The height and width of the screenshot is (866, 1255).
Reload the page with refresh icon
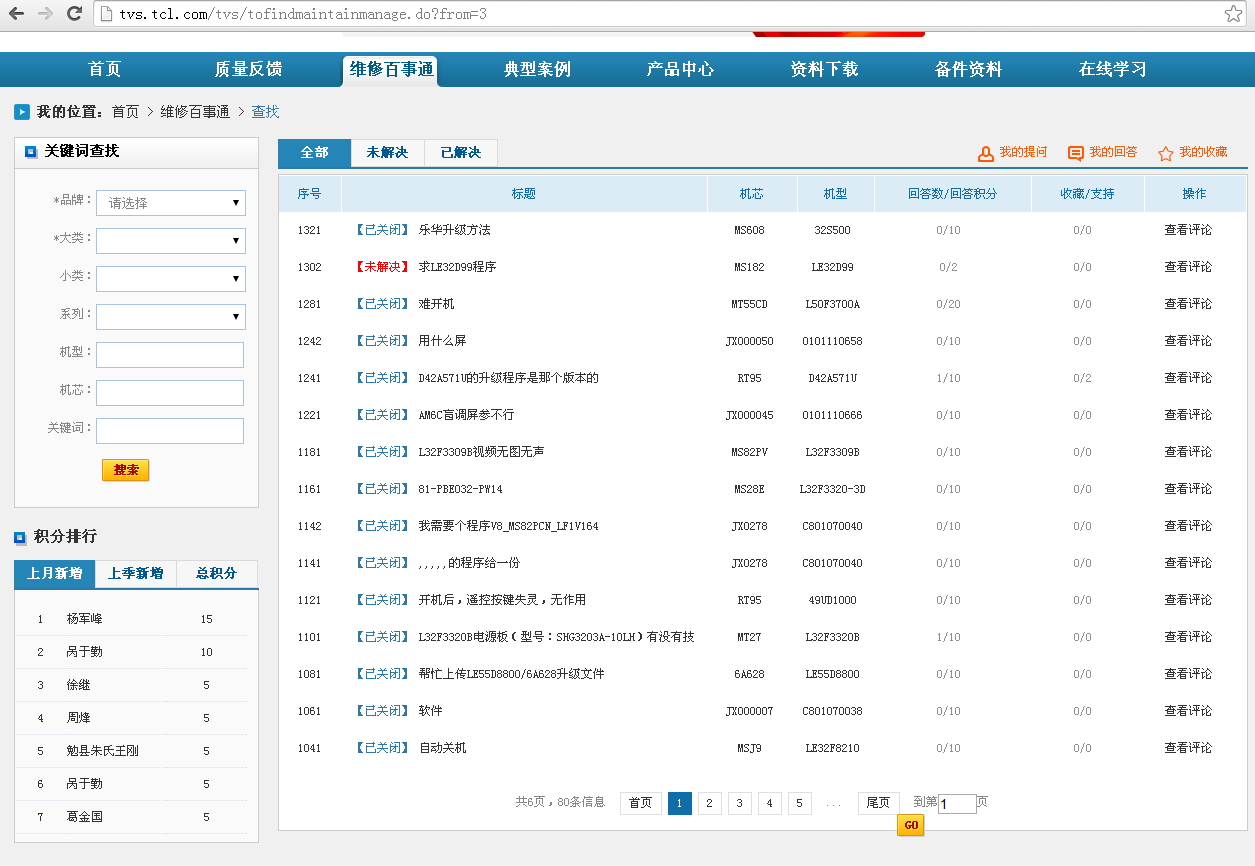click(74, 14)
